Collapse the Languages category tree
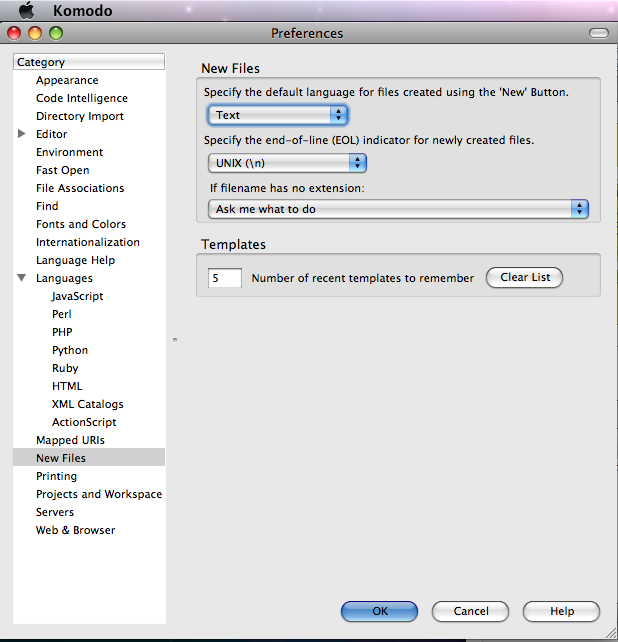Viewport: 618px width, 642px height. pyautogui.click(x=22, y=278)
